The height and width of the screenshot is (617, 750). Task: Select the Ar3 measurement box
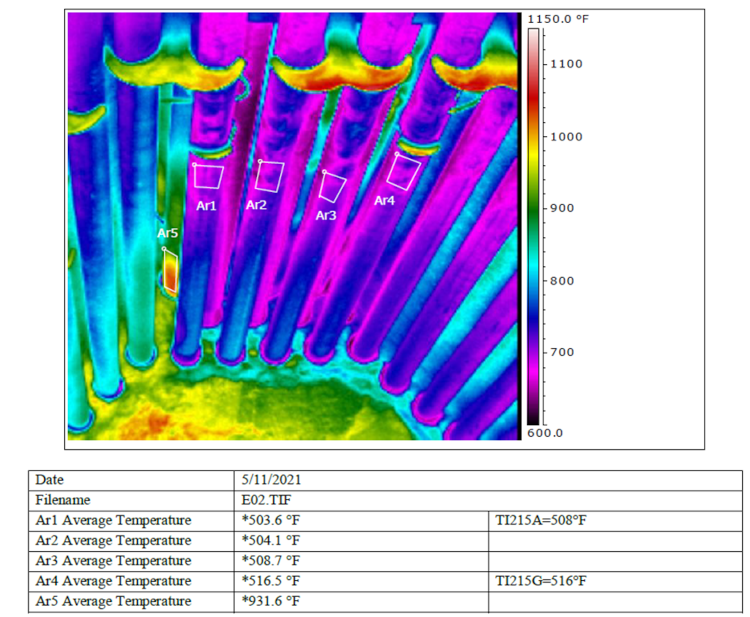(x=333, y=188)
